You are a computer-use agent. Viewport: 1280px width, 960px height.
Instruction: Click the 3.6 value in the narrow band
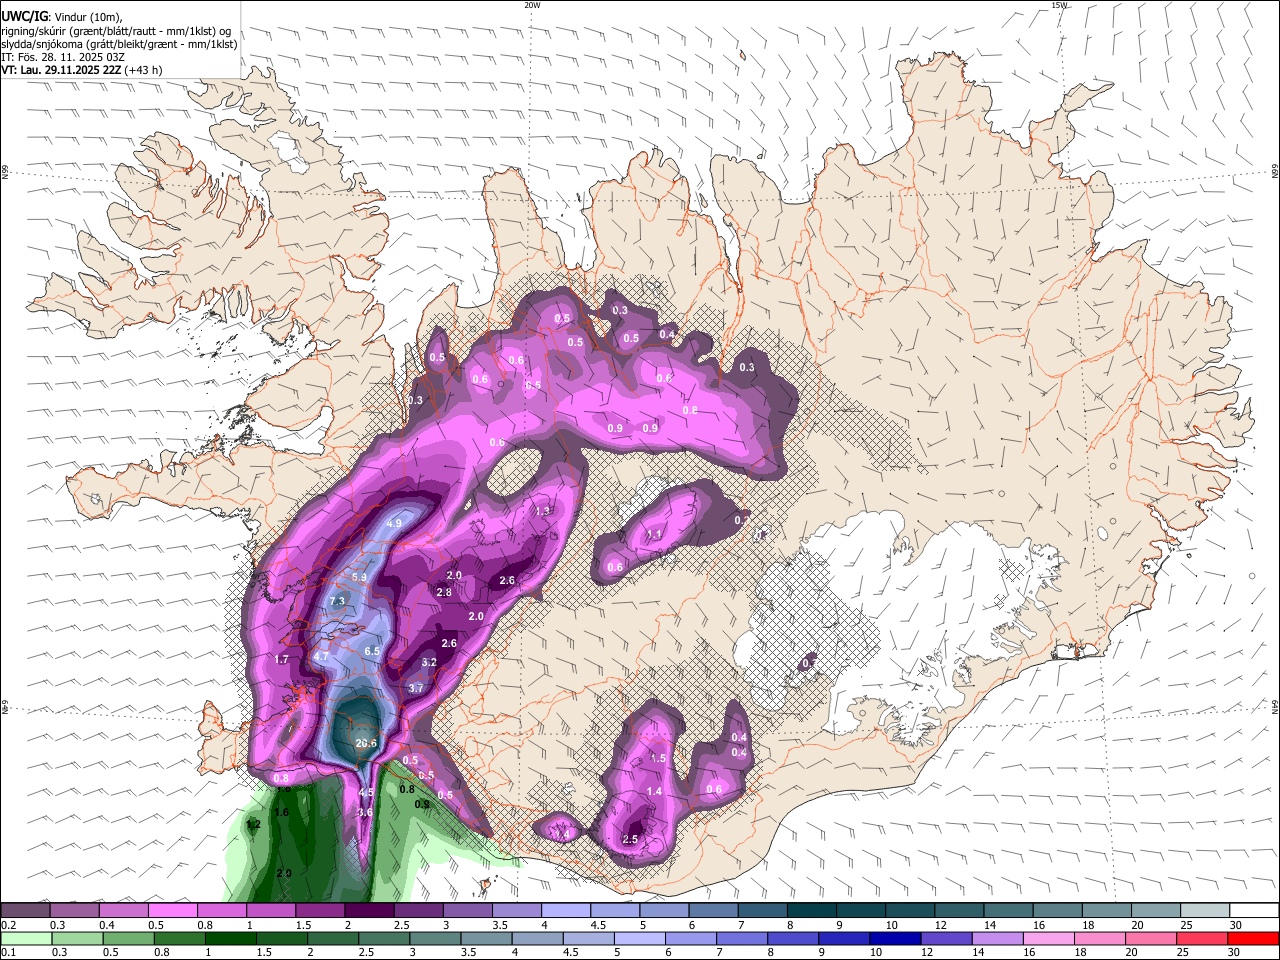(365, 813)
